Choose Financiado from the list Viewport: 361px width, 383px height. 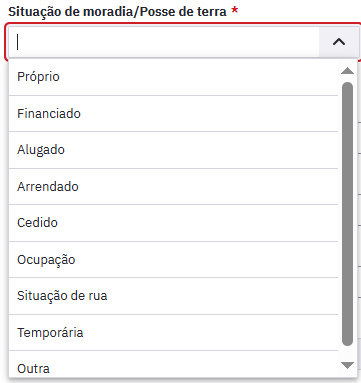coord(173,114)
